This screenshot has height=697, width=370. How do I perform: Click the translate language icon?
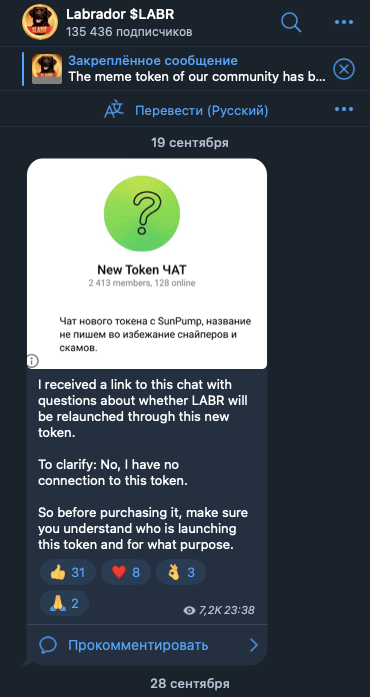click(x=114, y=110)
